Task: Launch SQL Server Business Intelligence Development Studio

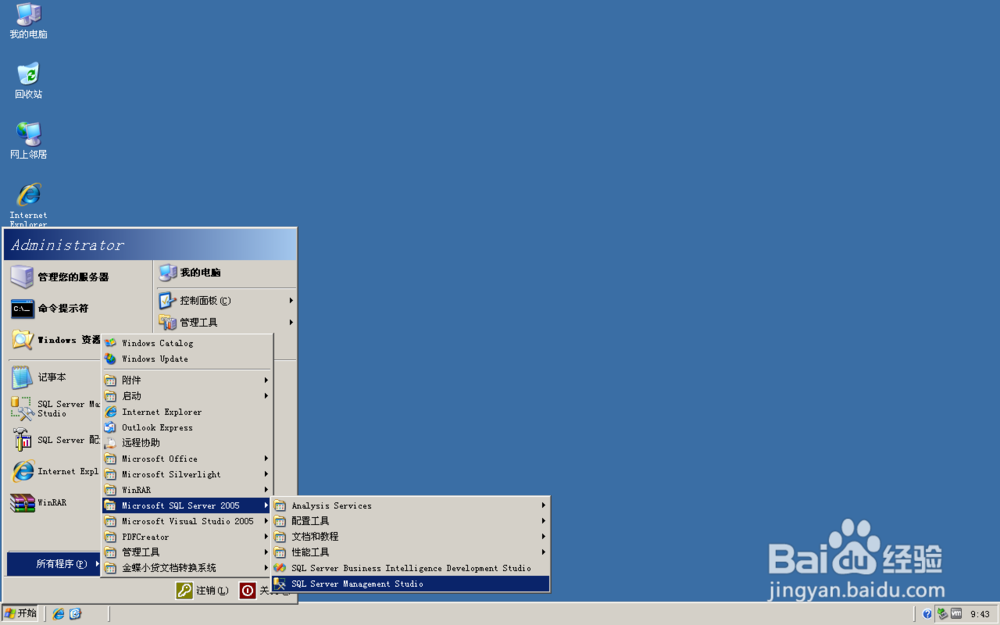Action: (411, 568)
